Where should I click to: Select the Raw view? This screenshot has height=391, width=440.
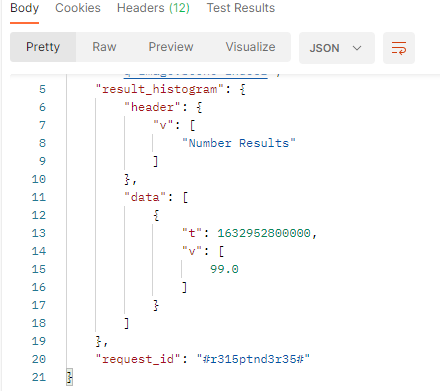pyautogui.click(x=104, y=47)
